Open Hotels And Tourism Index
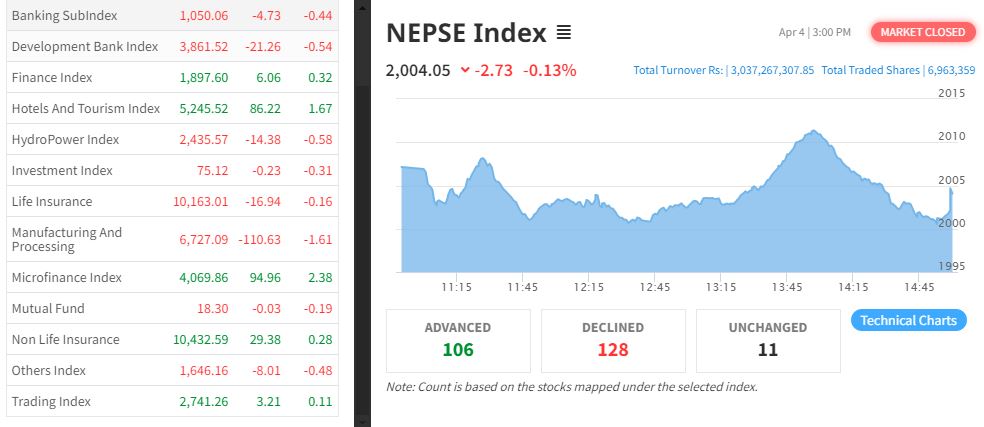This screenshot has height=427, width=984. [86, 109]
